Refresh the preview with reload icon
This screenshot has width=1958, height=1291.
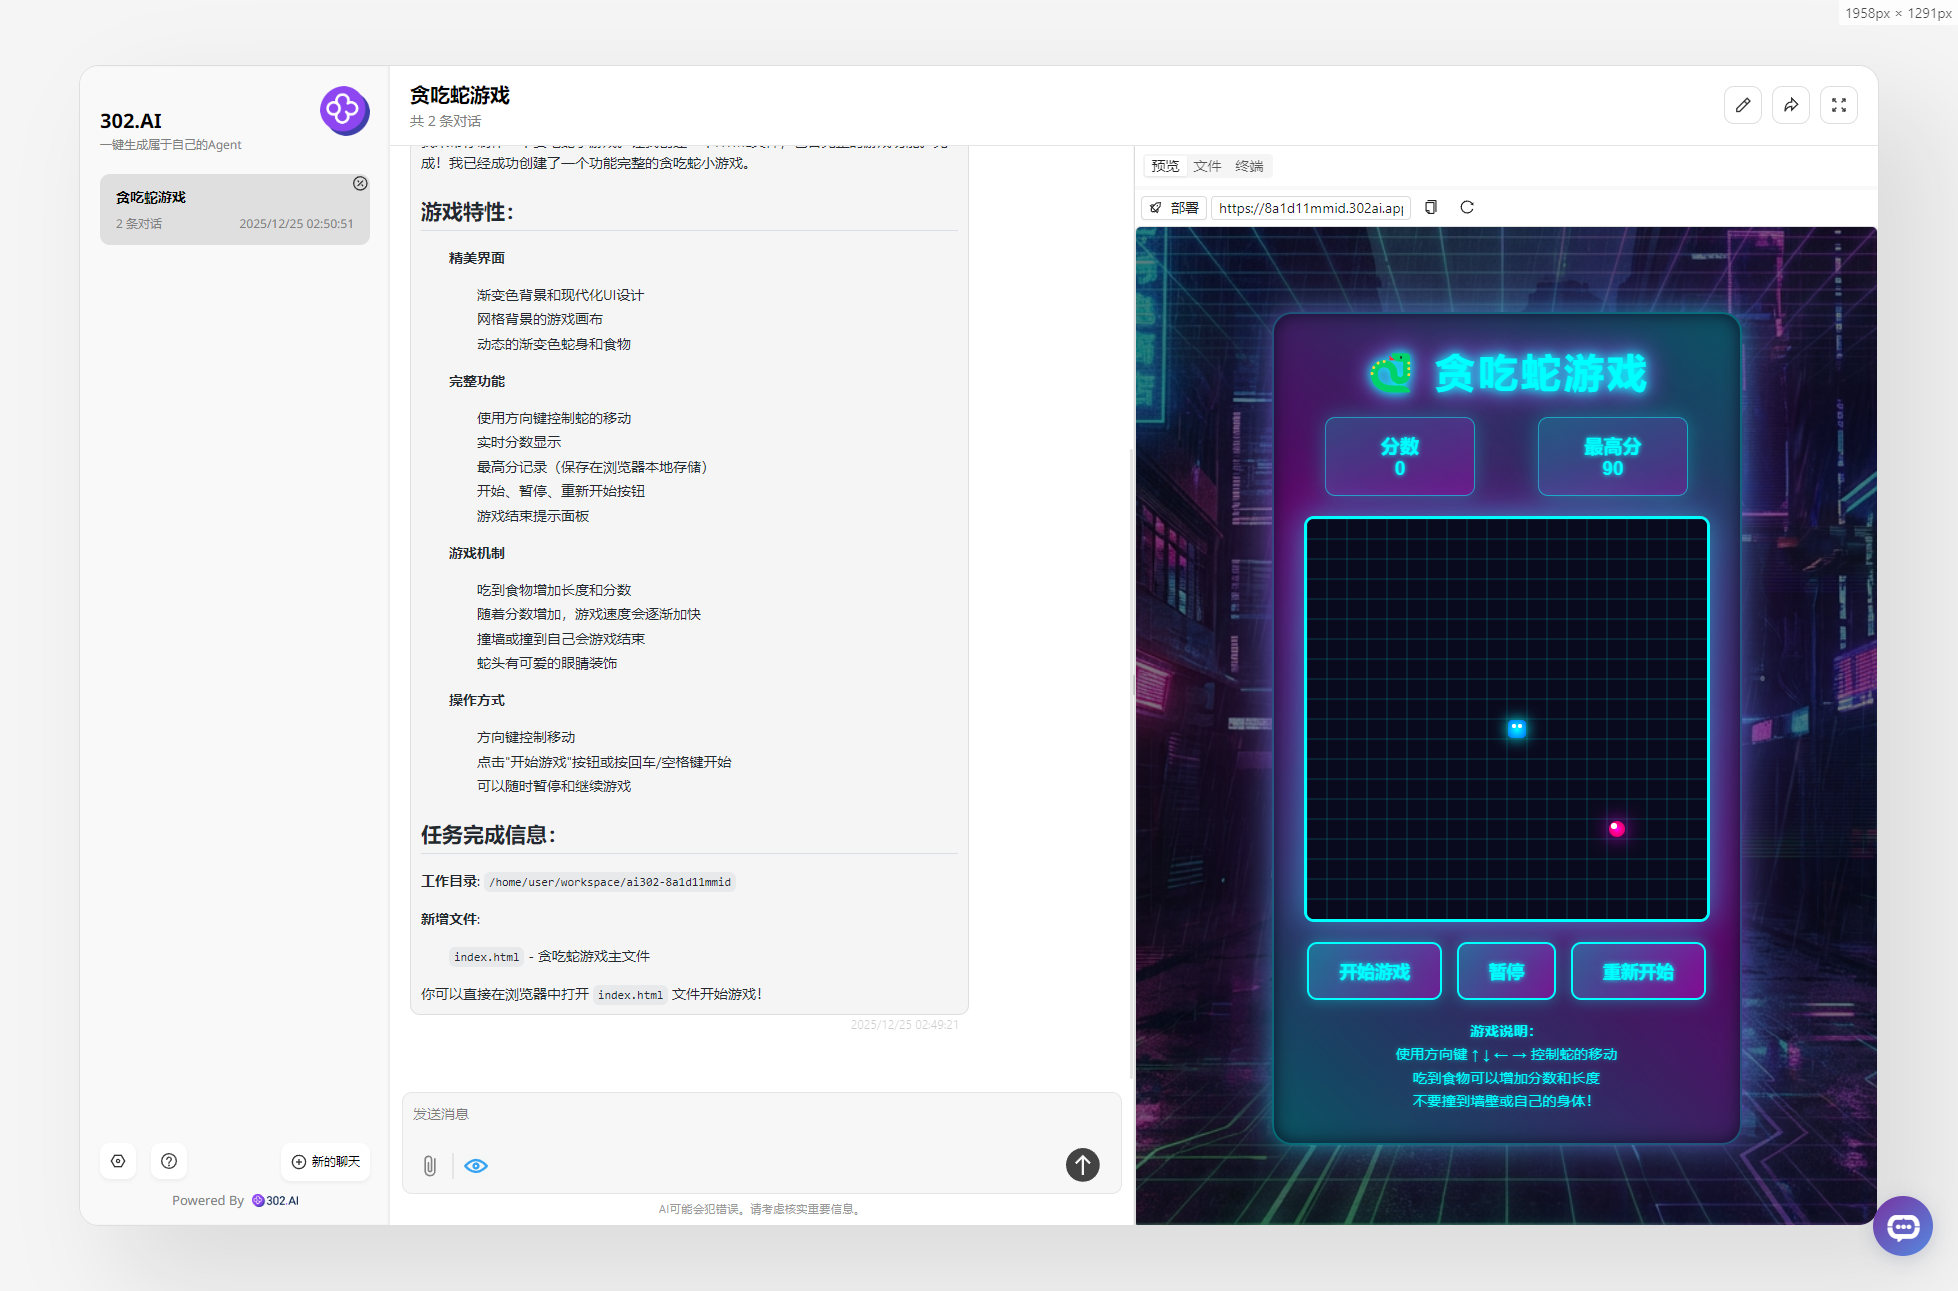coord(1467,207)
